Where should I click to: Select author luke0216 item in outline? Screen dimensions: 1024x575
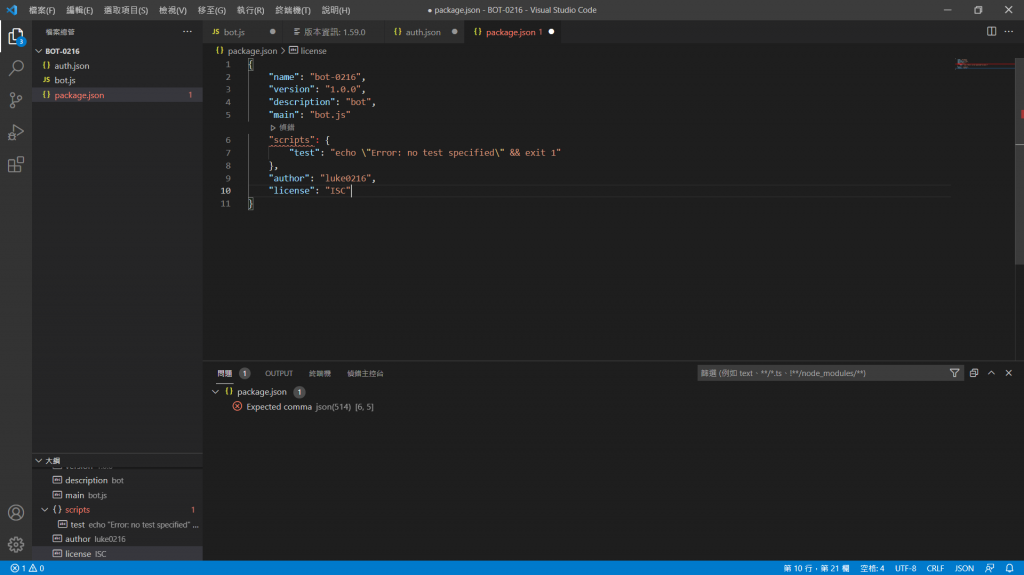(x=118, y=539)
